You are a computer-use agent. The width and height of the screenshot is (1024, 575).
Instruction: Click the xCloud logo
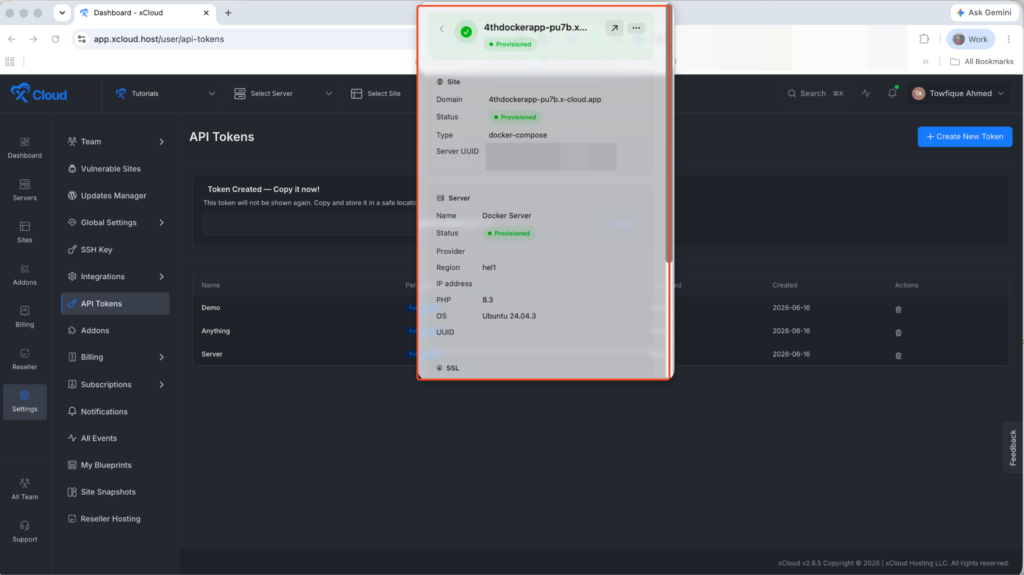39,93
